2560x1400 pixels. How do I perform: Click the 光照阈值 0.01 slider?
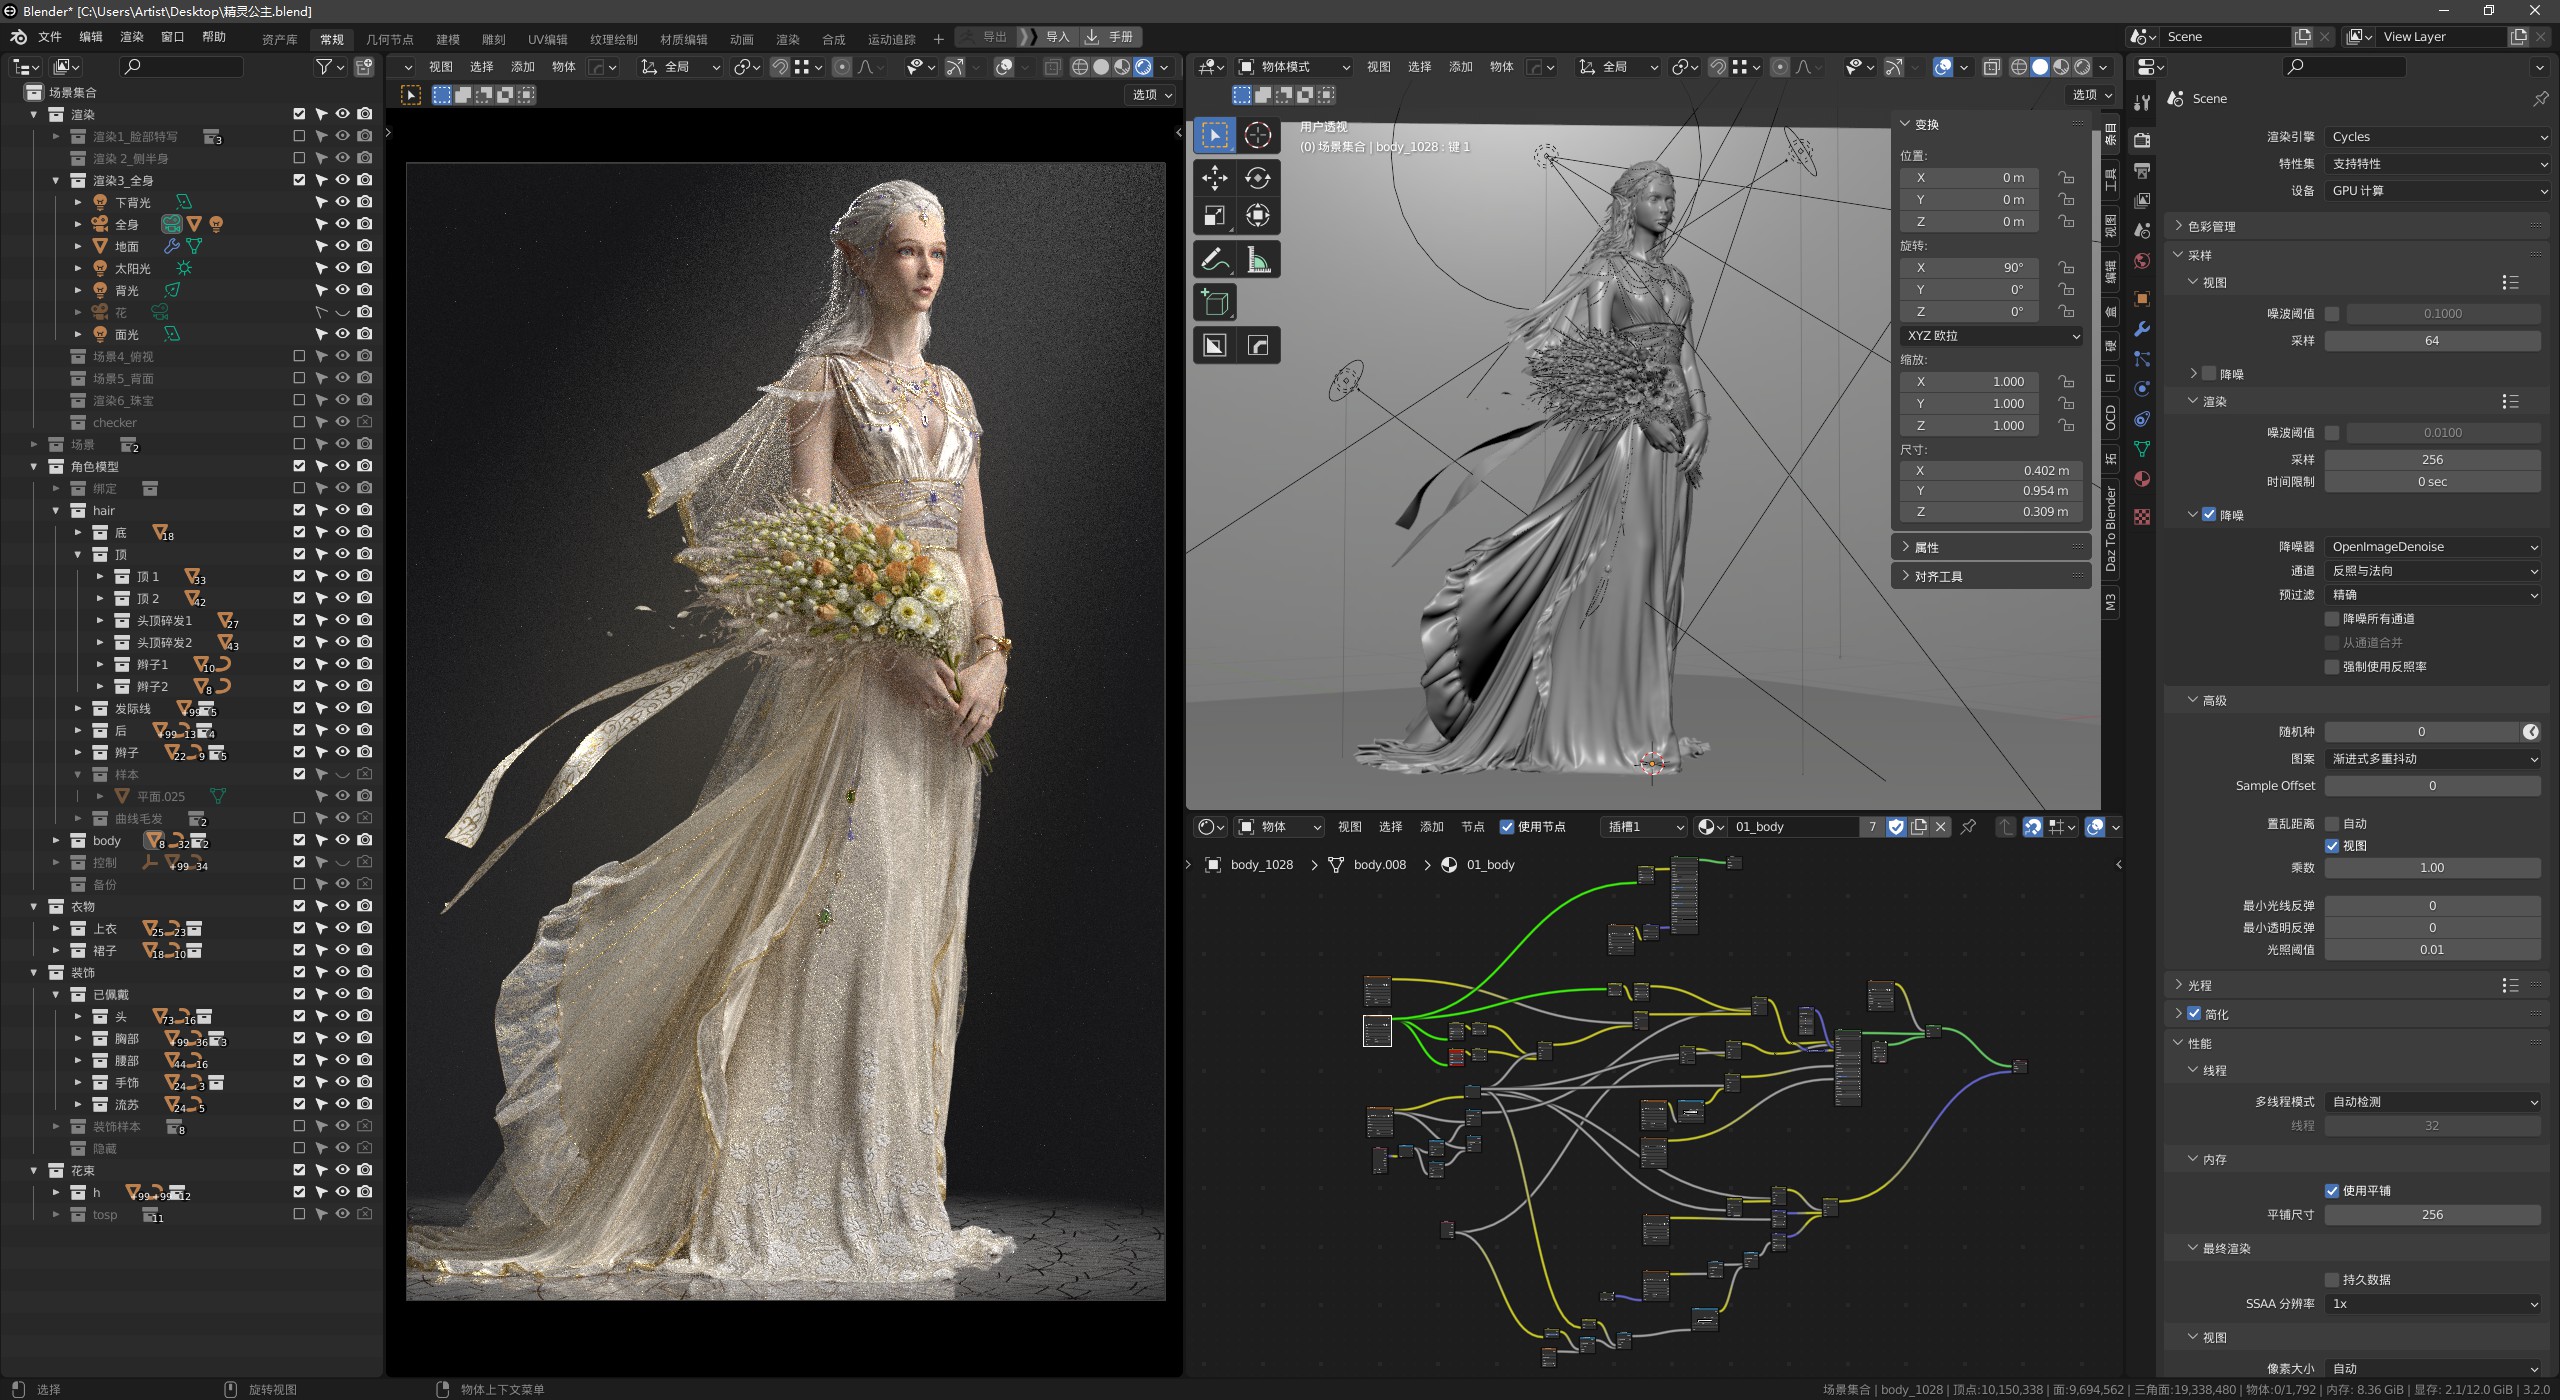tap(2432, 950)
